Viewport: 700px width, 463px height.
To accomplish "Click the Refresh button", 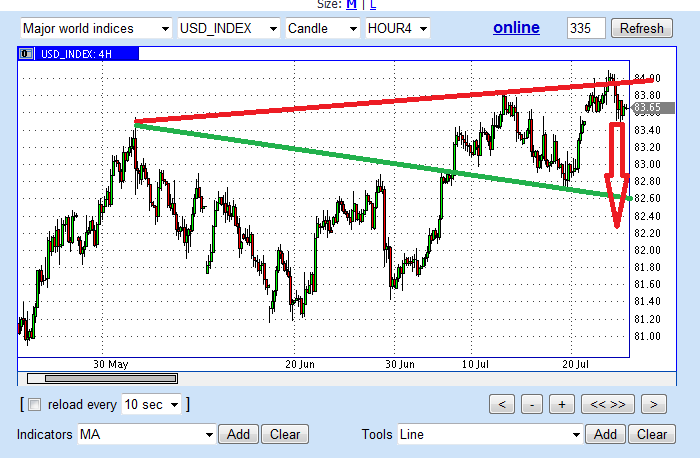I will click(642, 29).
